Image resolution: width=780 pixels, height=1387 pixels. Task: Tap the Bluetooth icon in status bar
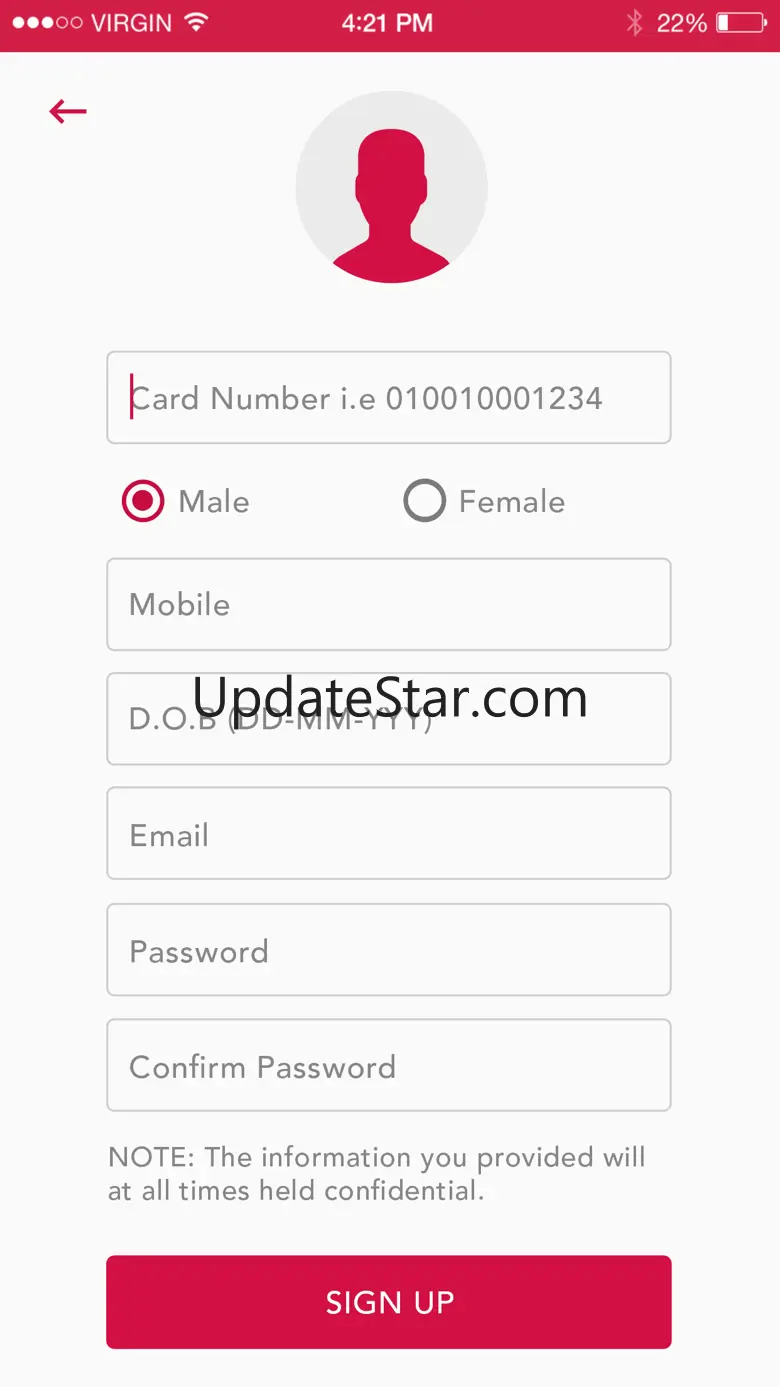pyautogui.click(x=634, y=23)
